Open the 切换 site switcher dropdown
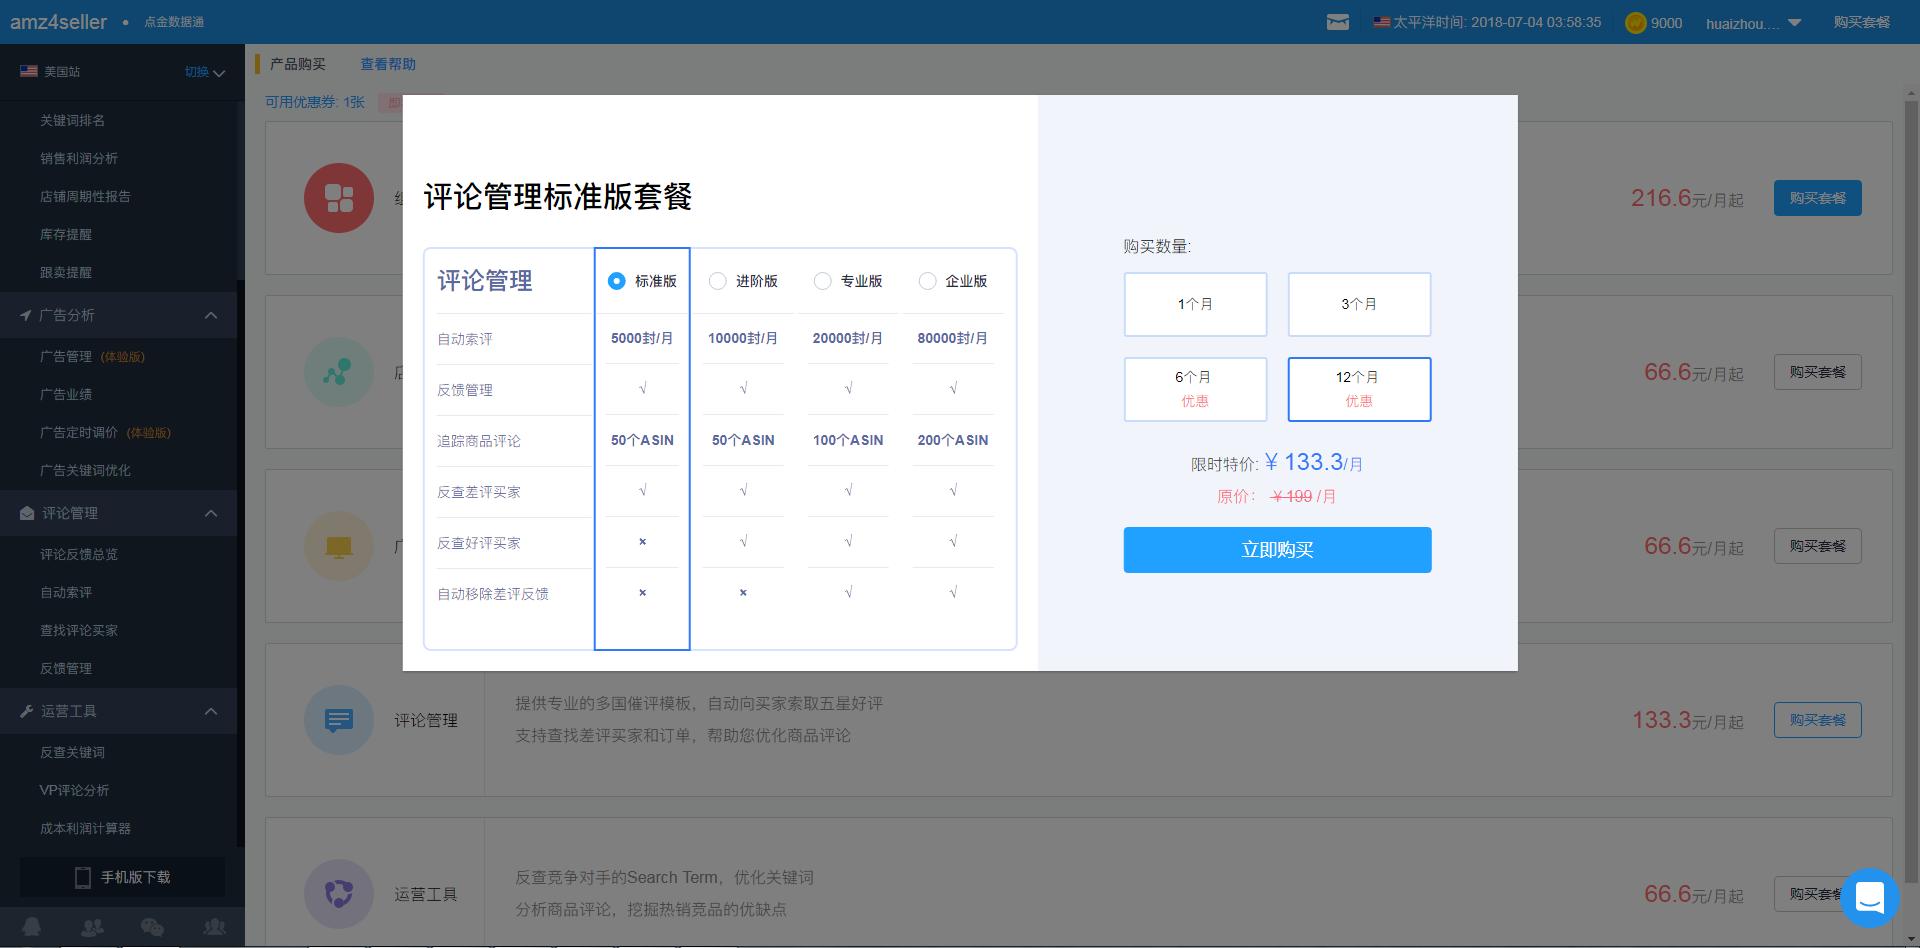Screen dimensions: 1920x948 click(x=203, y=71)
